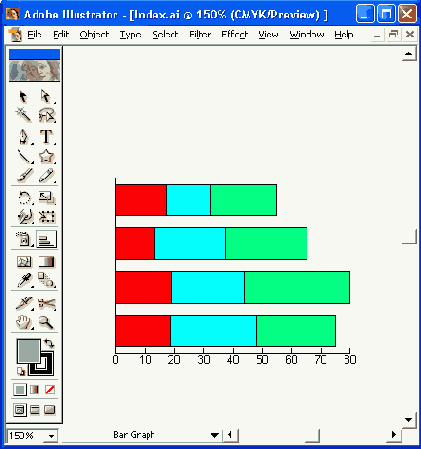421x449 pixels.
Task: Select the Star shape tool
Action: 46,156
